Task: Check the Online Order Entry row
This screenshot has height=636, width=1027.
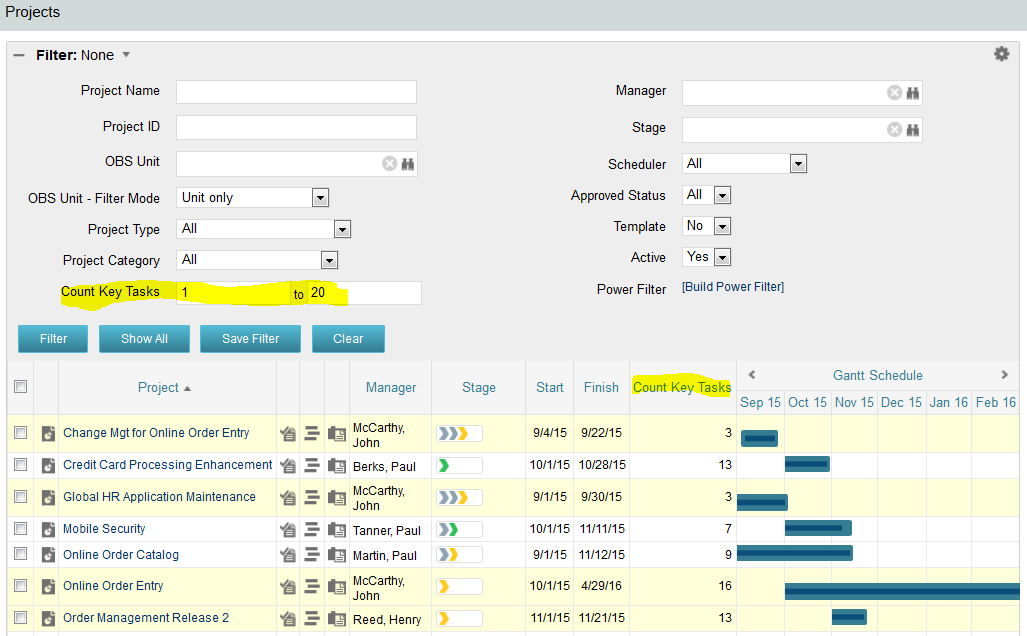Action: [x=21, y=585]
